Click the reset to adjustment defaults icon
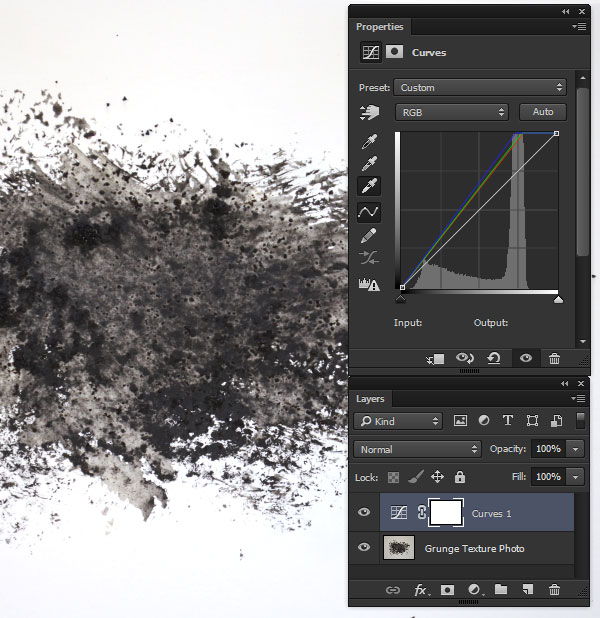The height and width of the screenshot is (618, 600). coord(494,359)
